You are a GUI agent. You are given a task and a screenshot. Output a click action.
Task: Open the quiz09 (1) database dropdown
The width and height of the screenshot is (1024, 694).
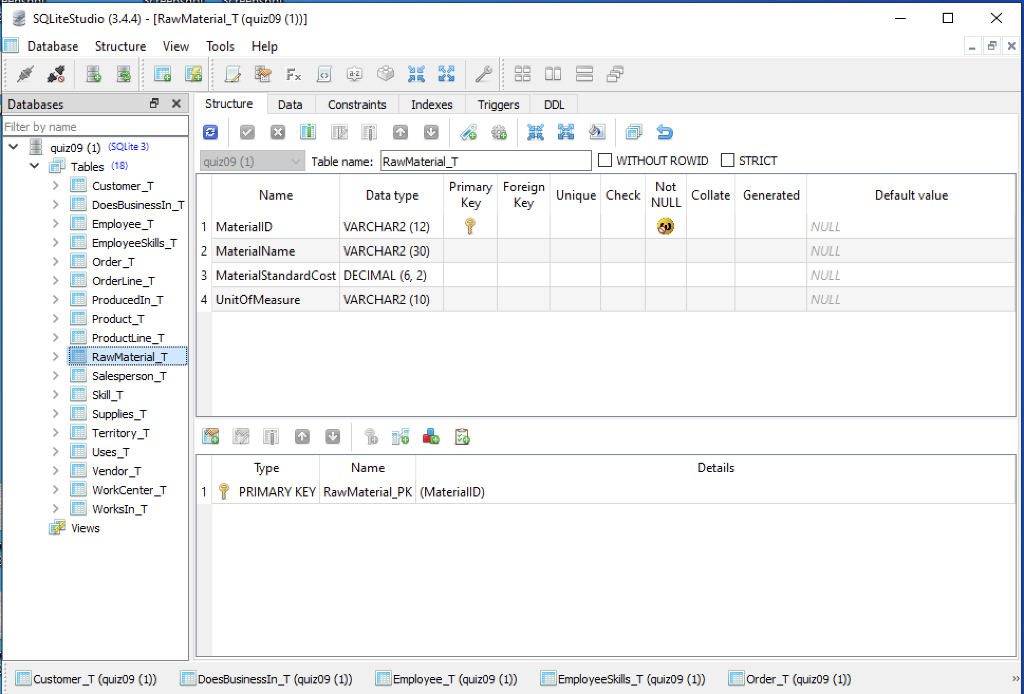pos(251,161)
